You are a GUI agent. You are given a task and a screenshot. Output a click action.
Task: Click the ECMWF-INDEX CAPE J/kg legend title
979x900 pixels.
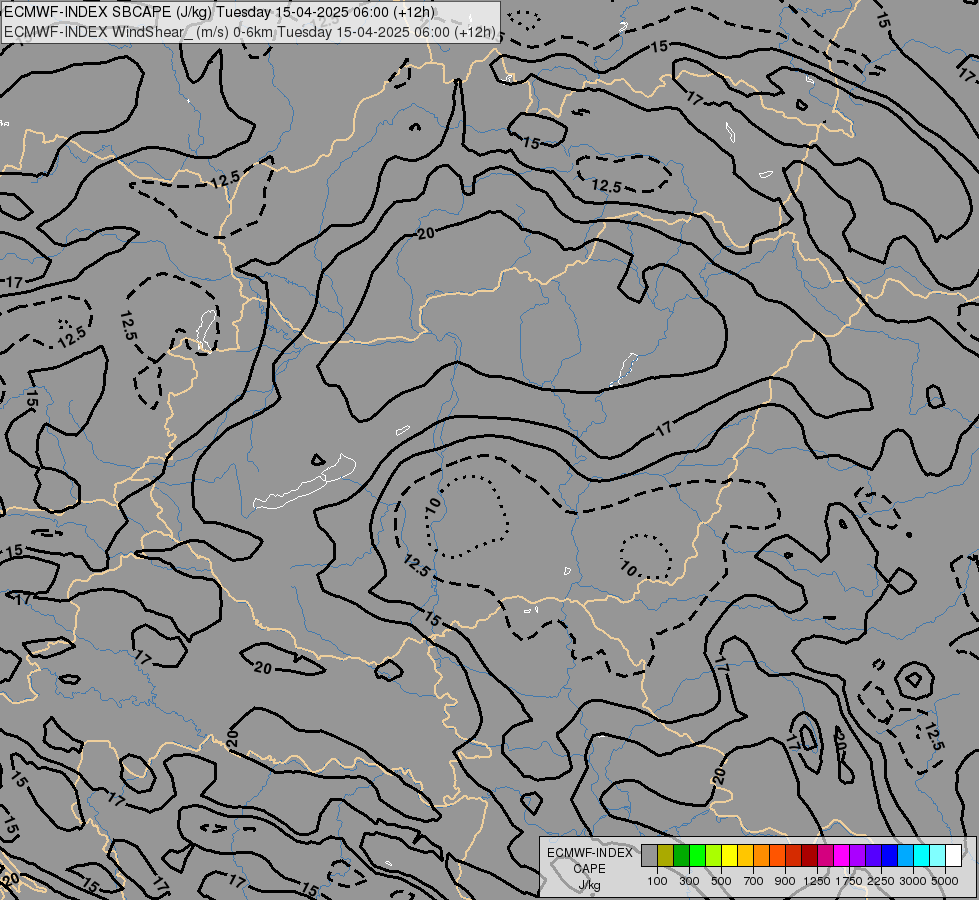coord(590,869)
